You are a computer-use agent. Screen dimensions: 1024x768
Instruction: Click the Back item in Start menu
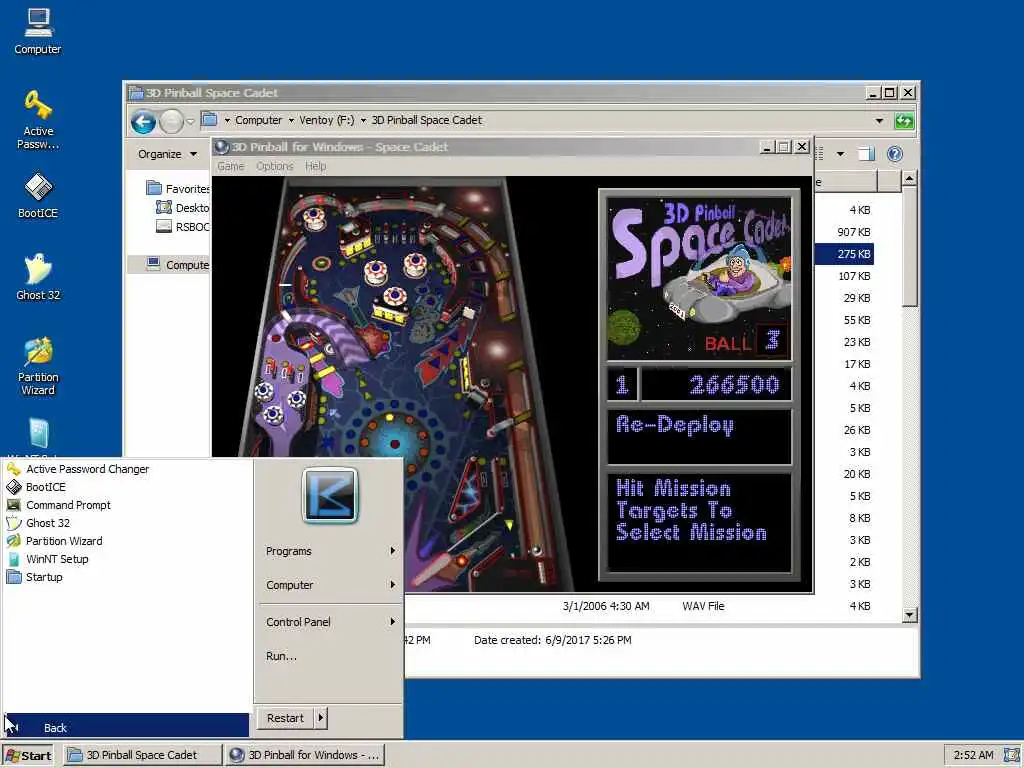127,727
